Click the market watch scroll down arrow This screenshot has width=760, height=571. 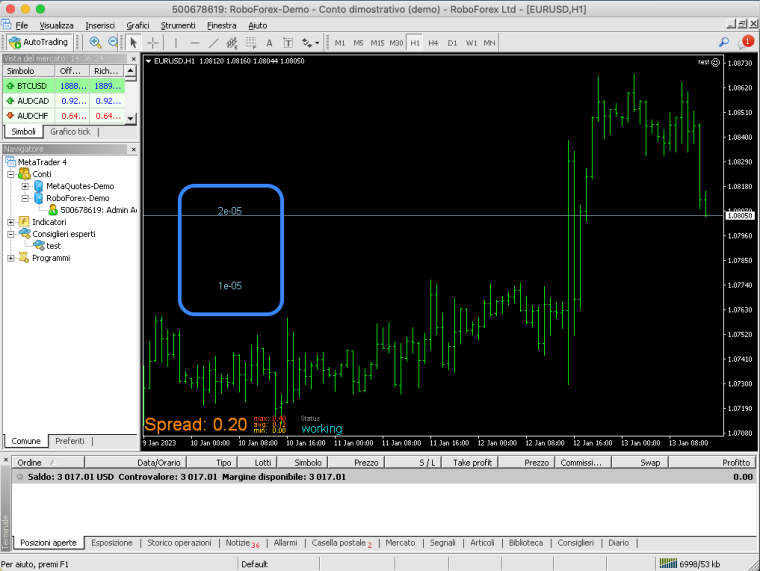[x=130, y=118]
